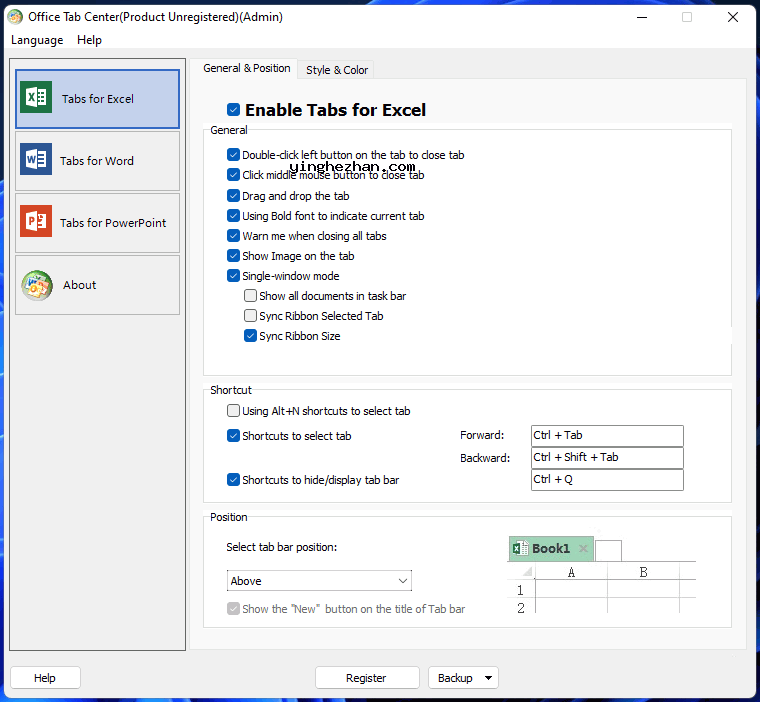Select Tabs for PowerPoint section
The height and width of the screenshot is (702, 760).
pos(97,223)
